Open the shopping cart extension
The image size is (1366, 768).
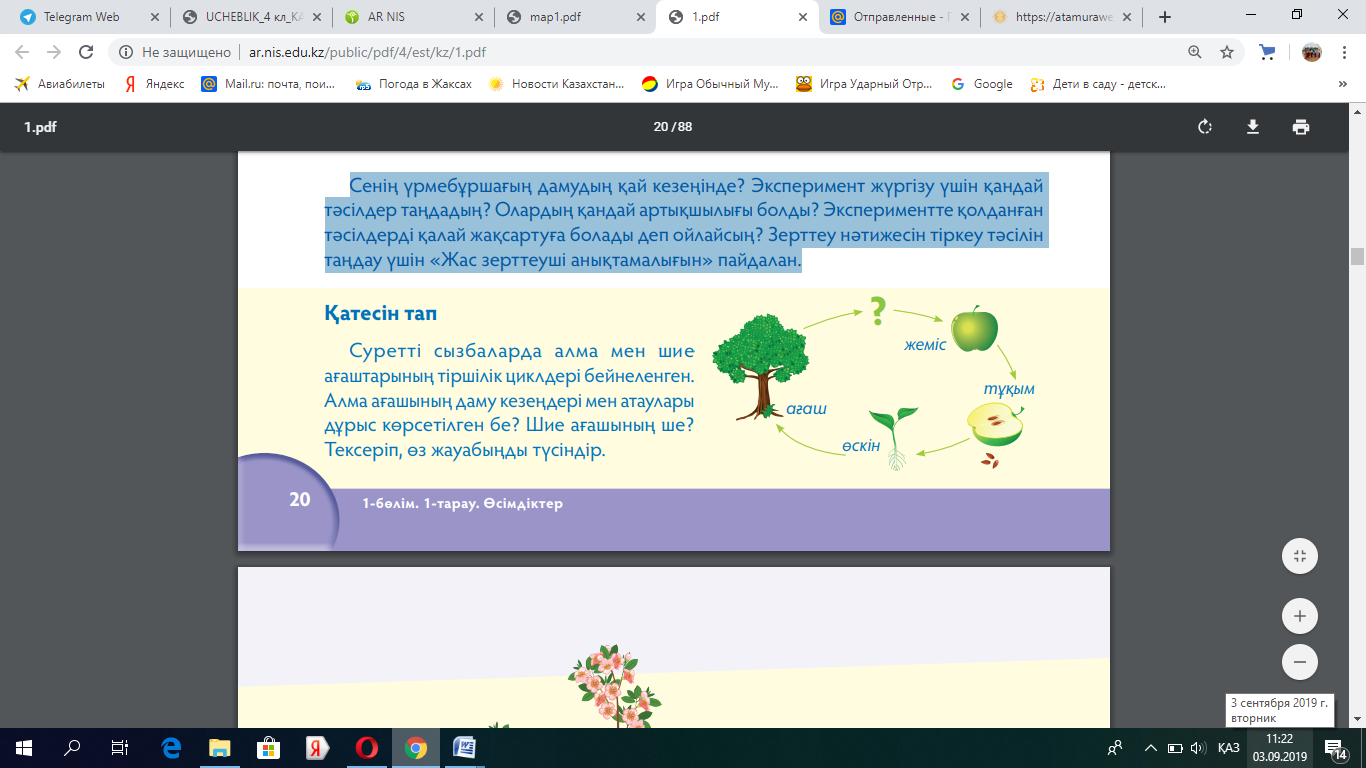1268,52
